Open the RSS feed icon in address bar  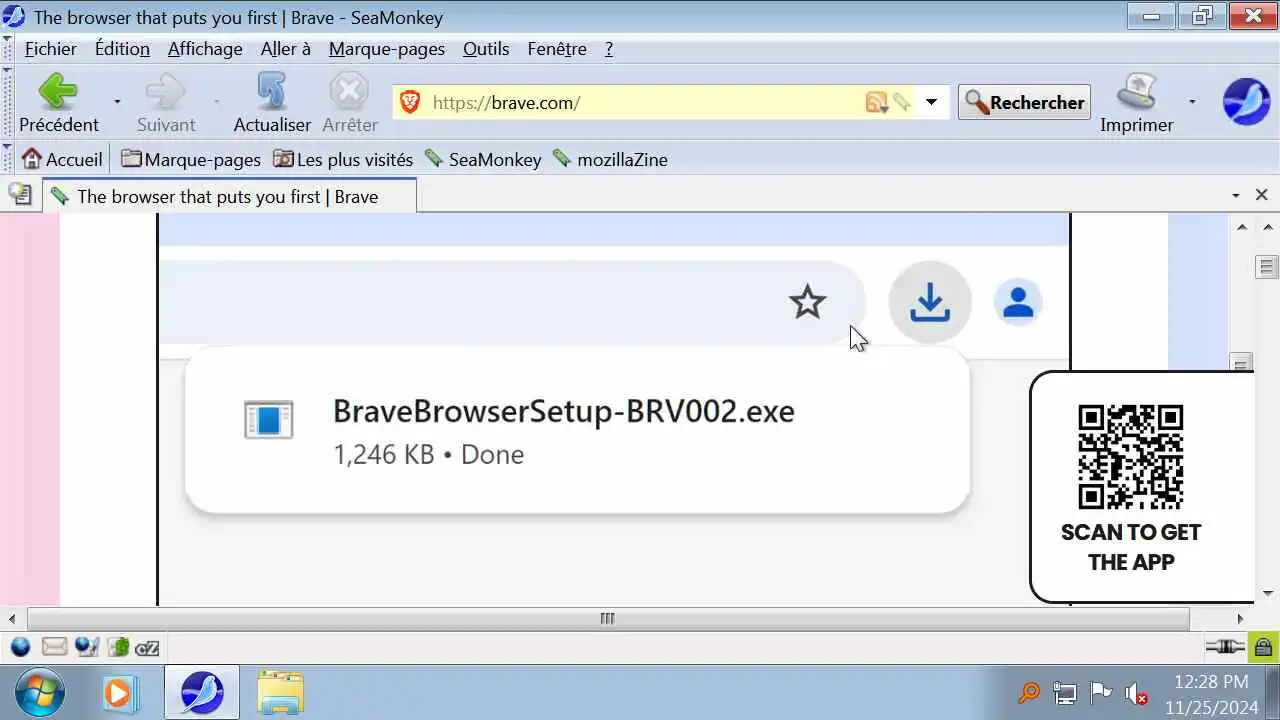point(876,102)
